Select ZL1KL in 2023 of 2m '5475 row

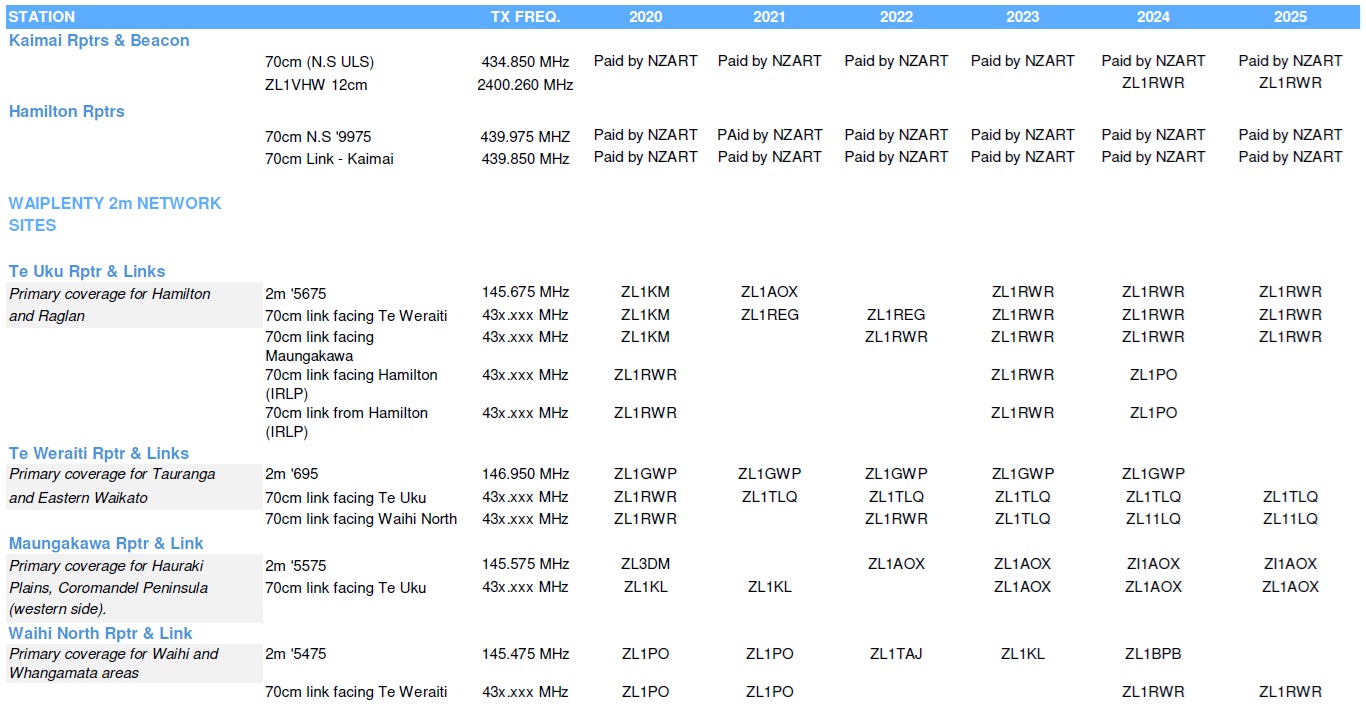(1022, 654)
